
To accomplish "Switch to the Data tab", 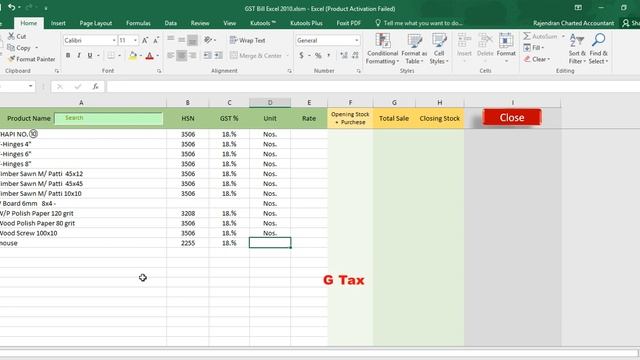I will [x=171, y=23].
